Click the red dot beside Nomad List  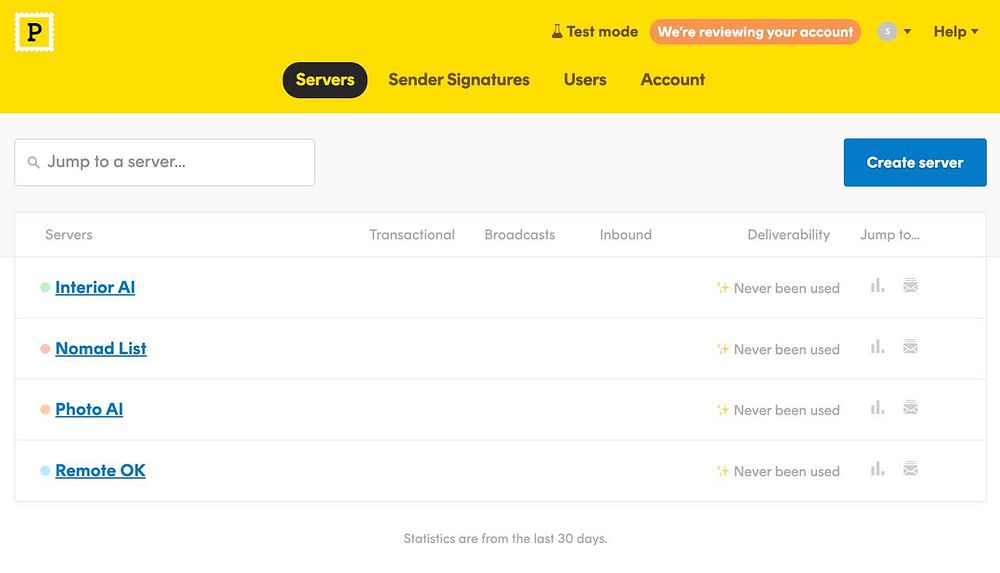[45, 349]
